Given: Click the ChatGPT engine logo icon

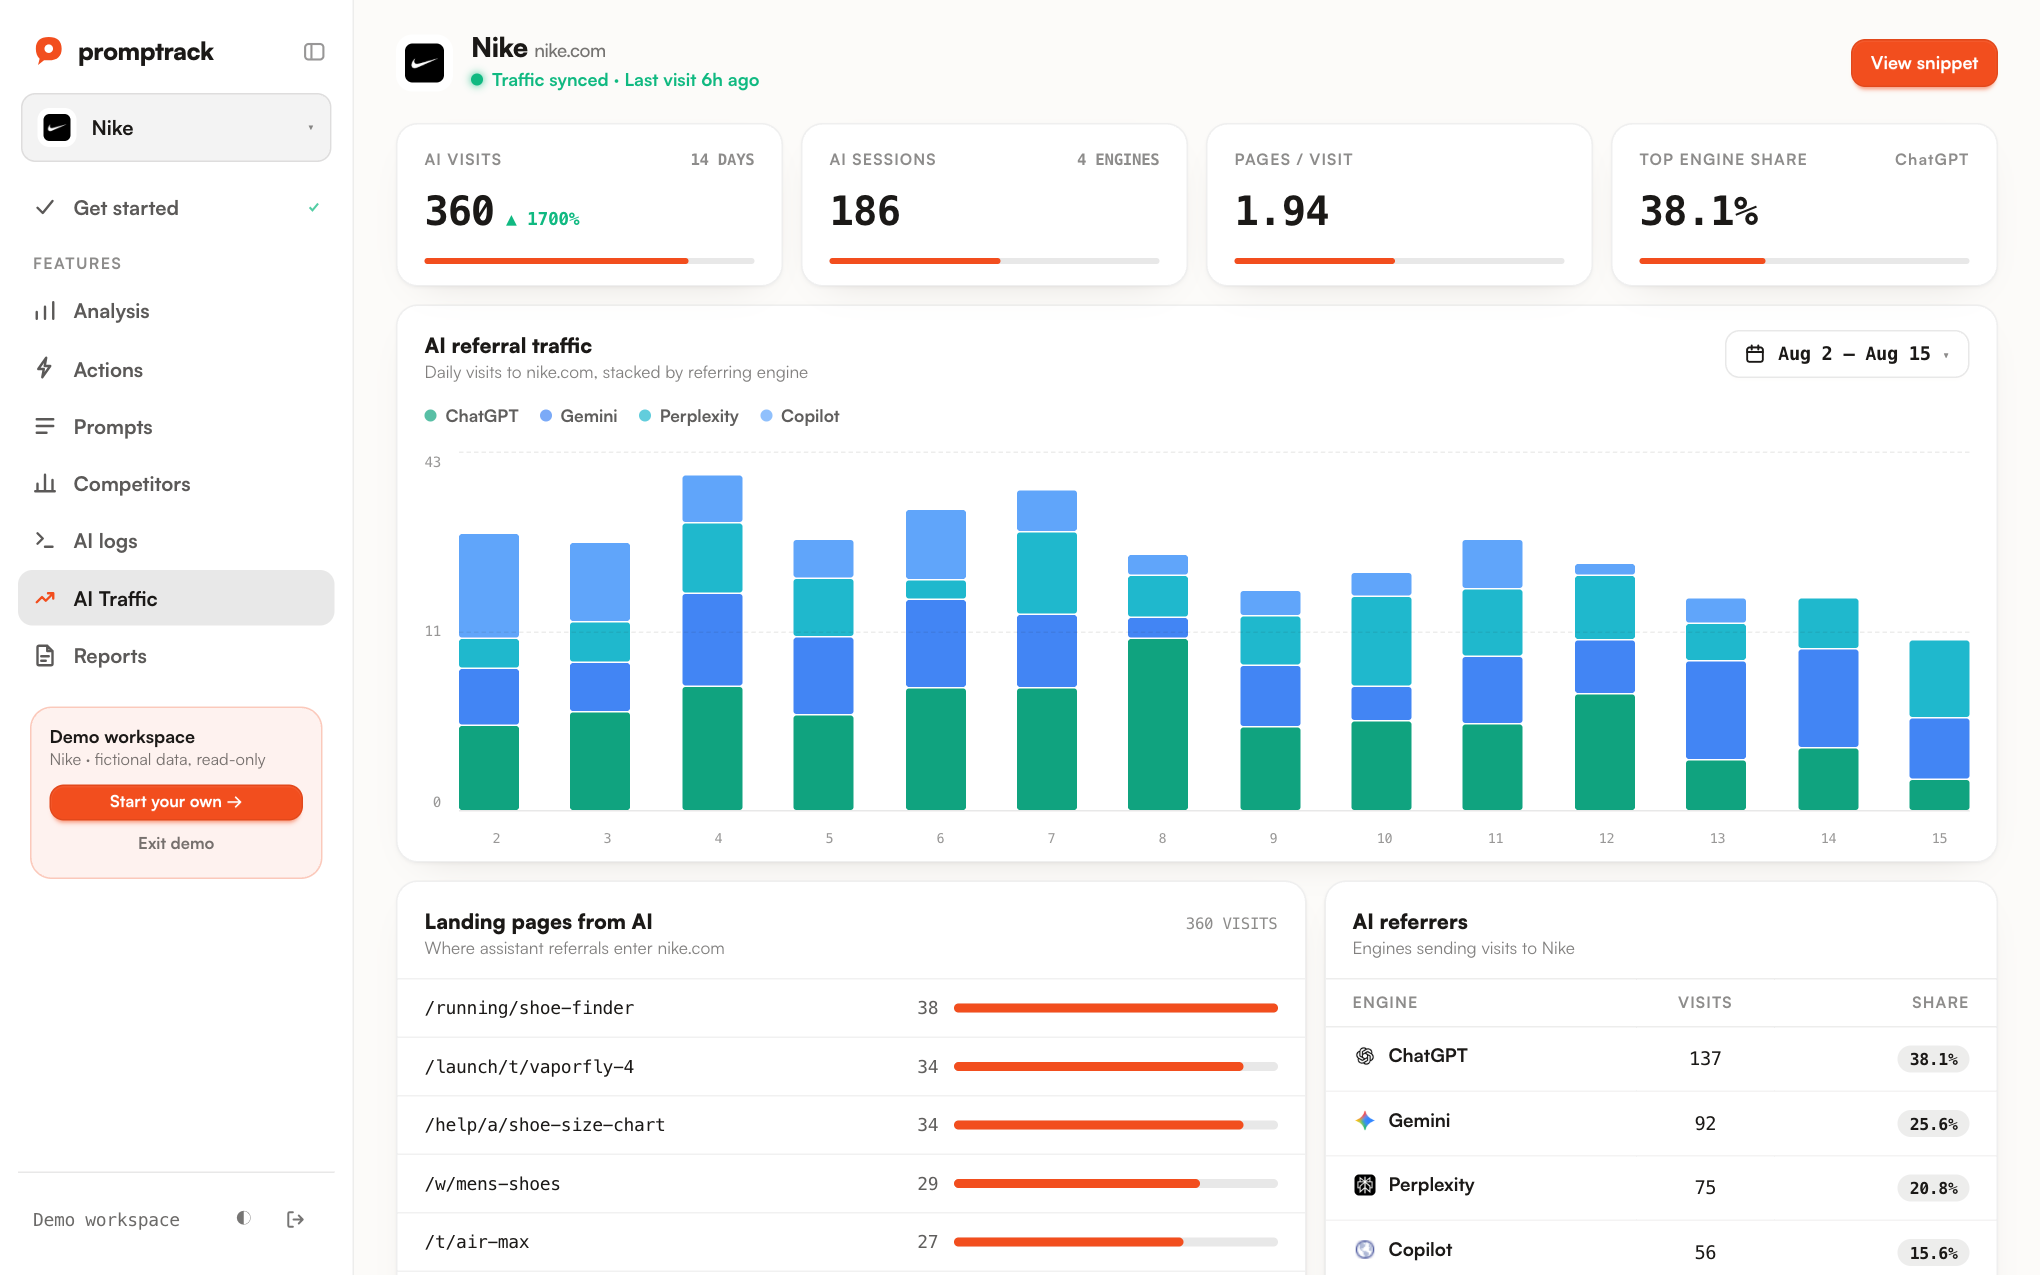Looking at the screenshot, I should click(1364, 1056).
